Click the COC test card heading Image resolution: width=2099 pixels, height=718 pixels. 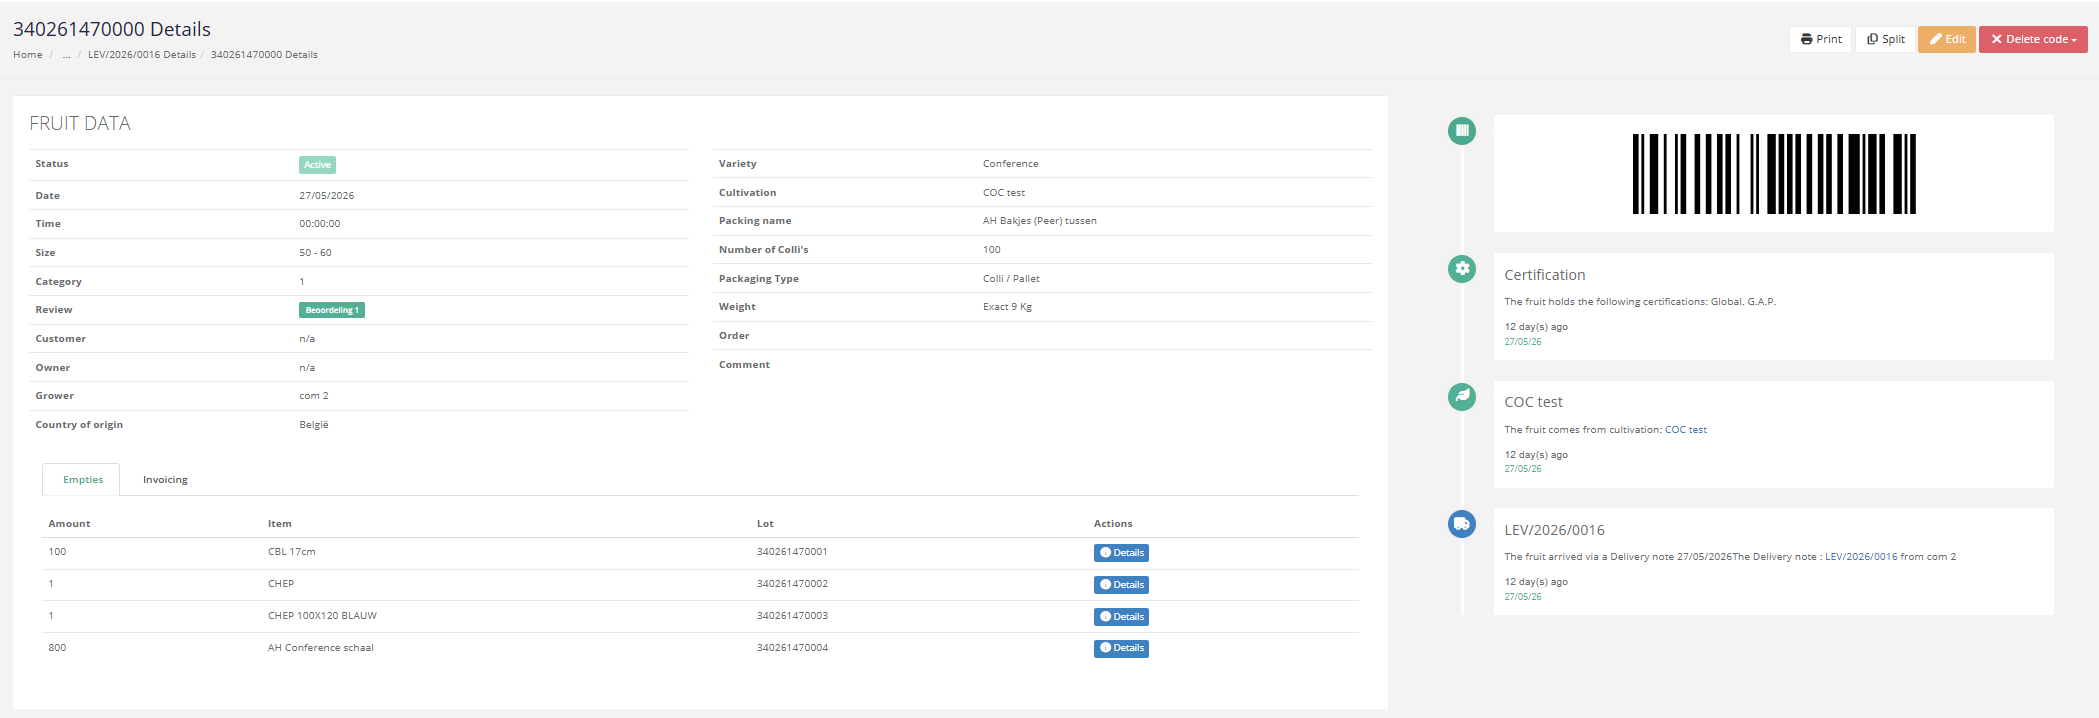pos(1533,402)
